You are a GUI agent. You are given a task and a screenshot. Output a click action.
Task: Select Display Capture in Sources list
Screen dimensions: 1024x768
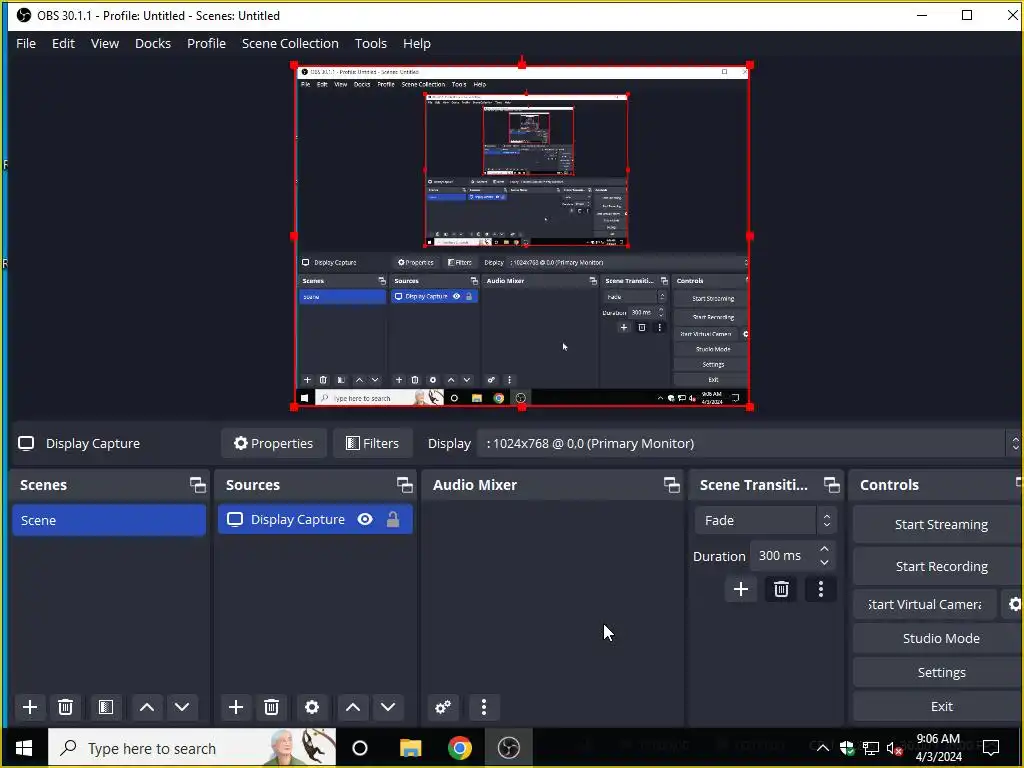pyautogui.click(x=315, y=520)
